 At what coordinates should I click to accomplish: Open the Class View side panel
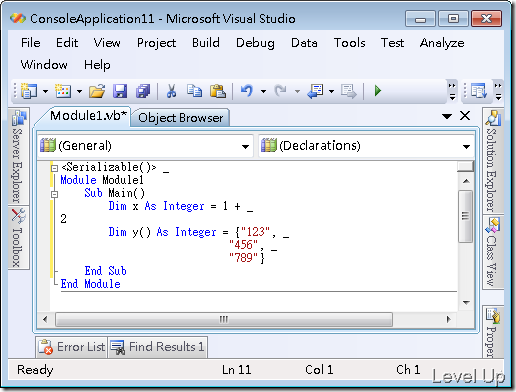493,252
